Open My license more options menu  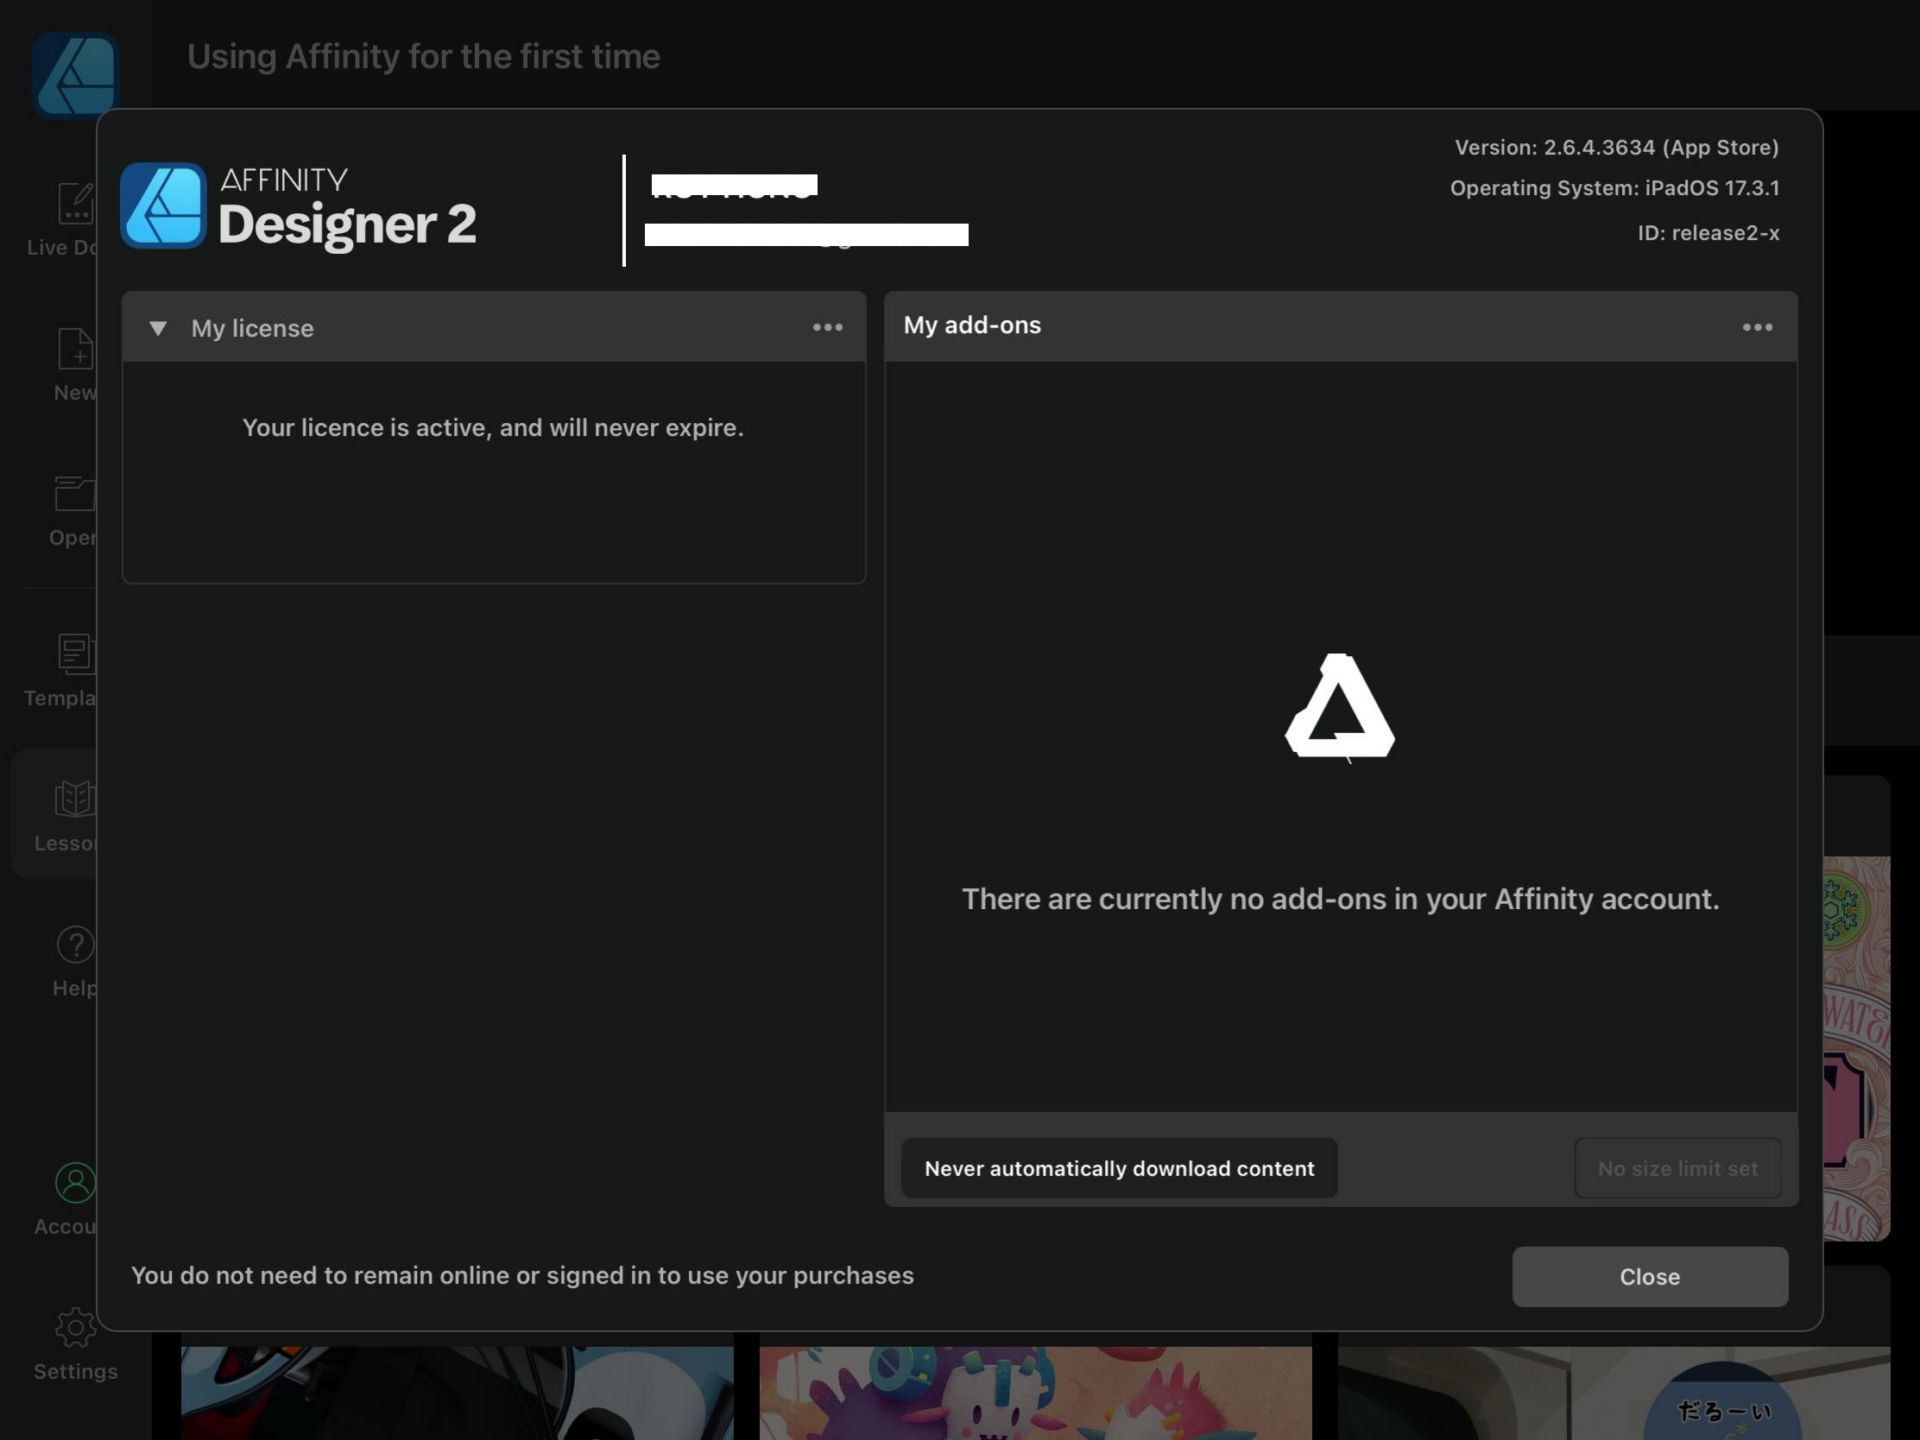point(827,328)
